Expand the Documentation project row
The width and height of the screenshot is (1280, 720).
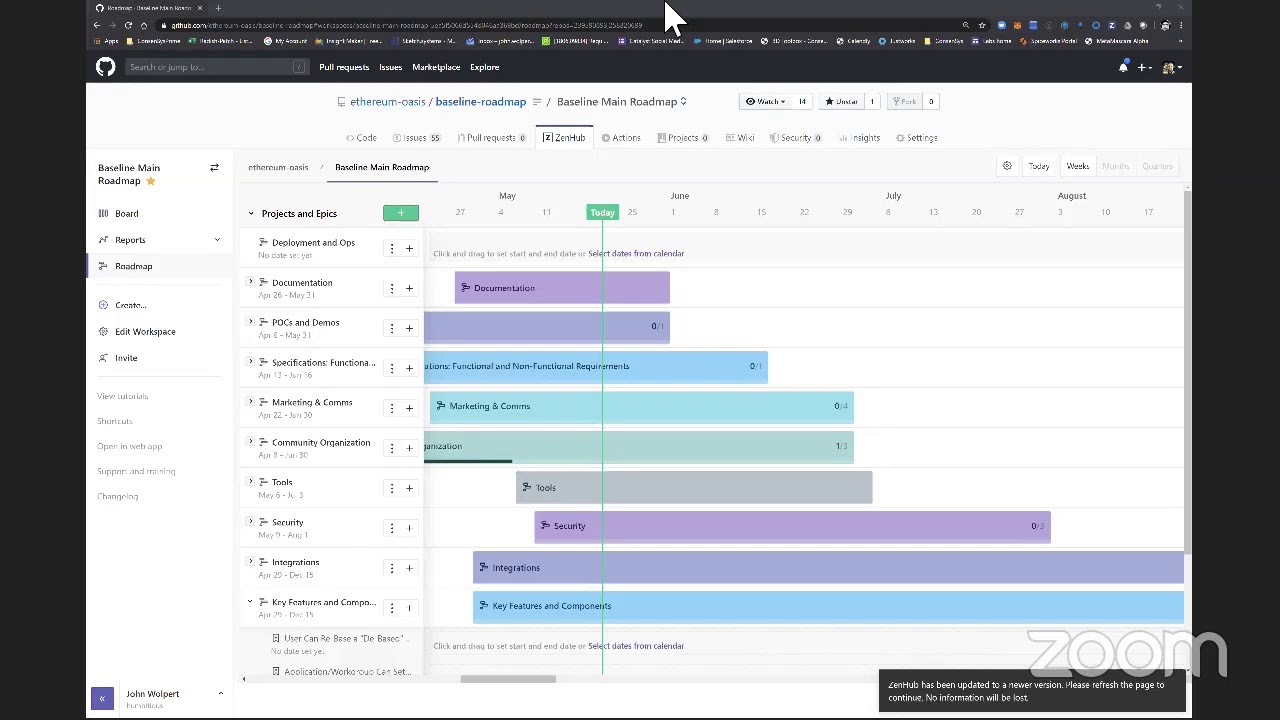[x=251, y=282]
